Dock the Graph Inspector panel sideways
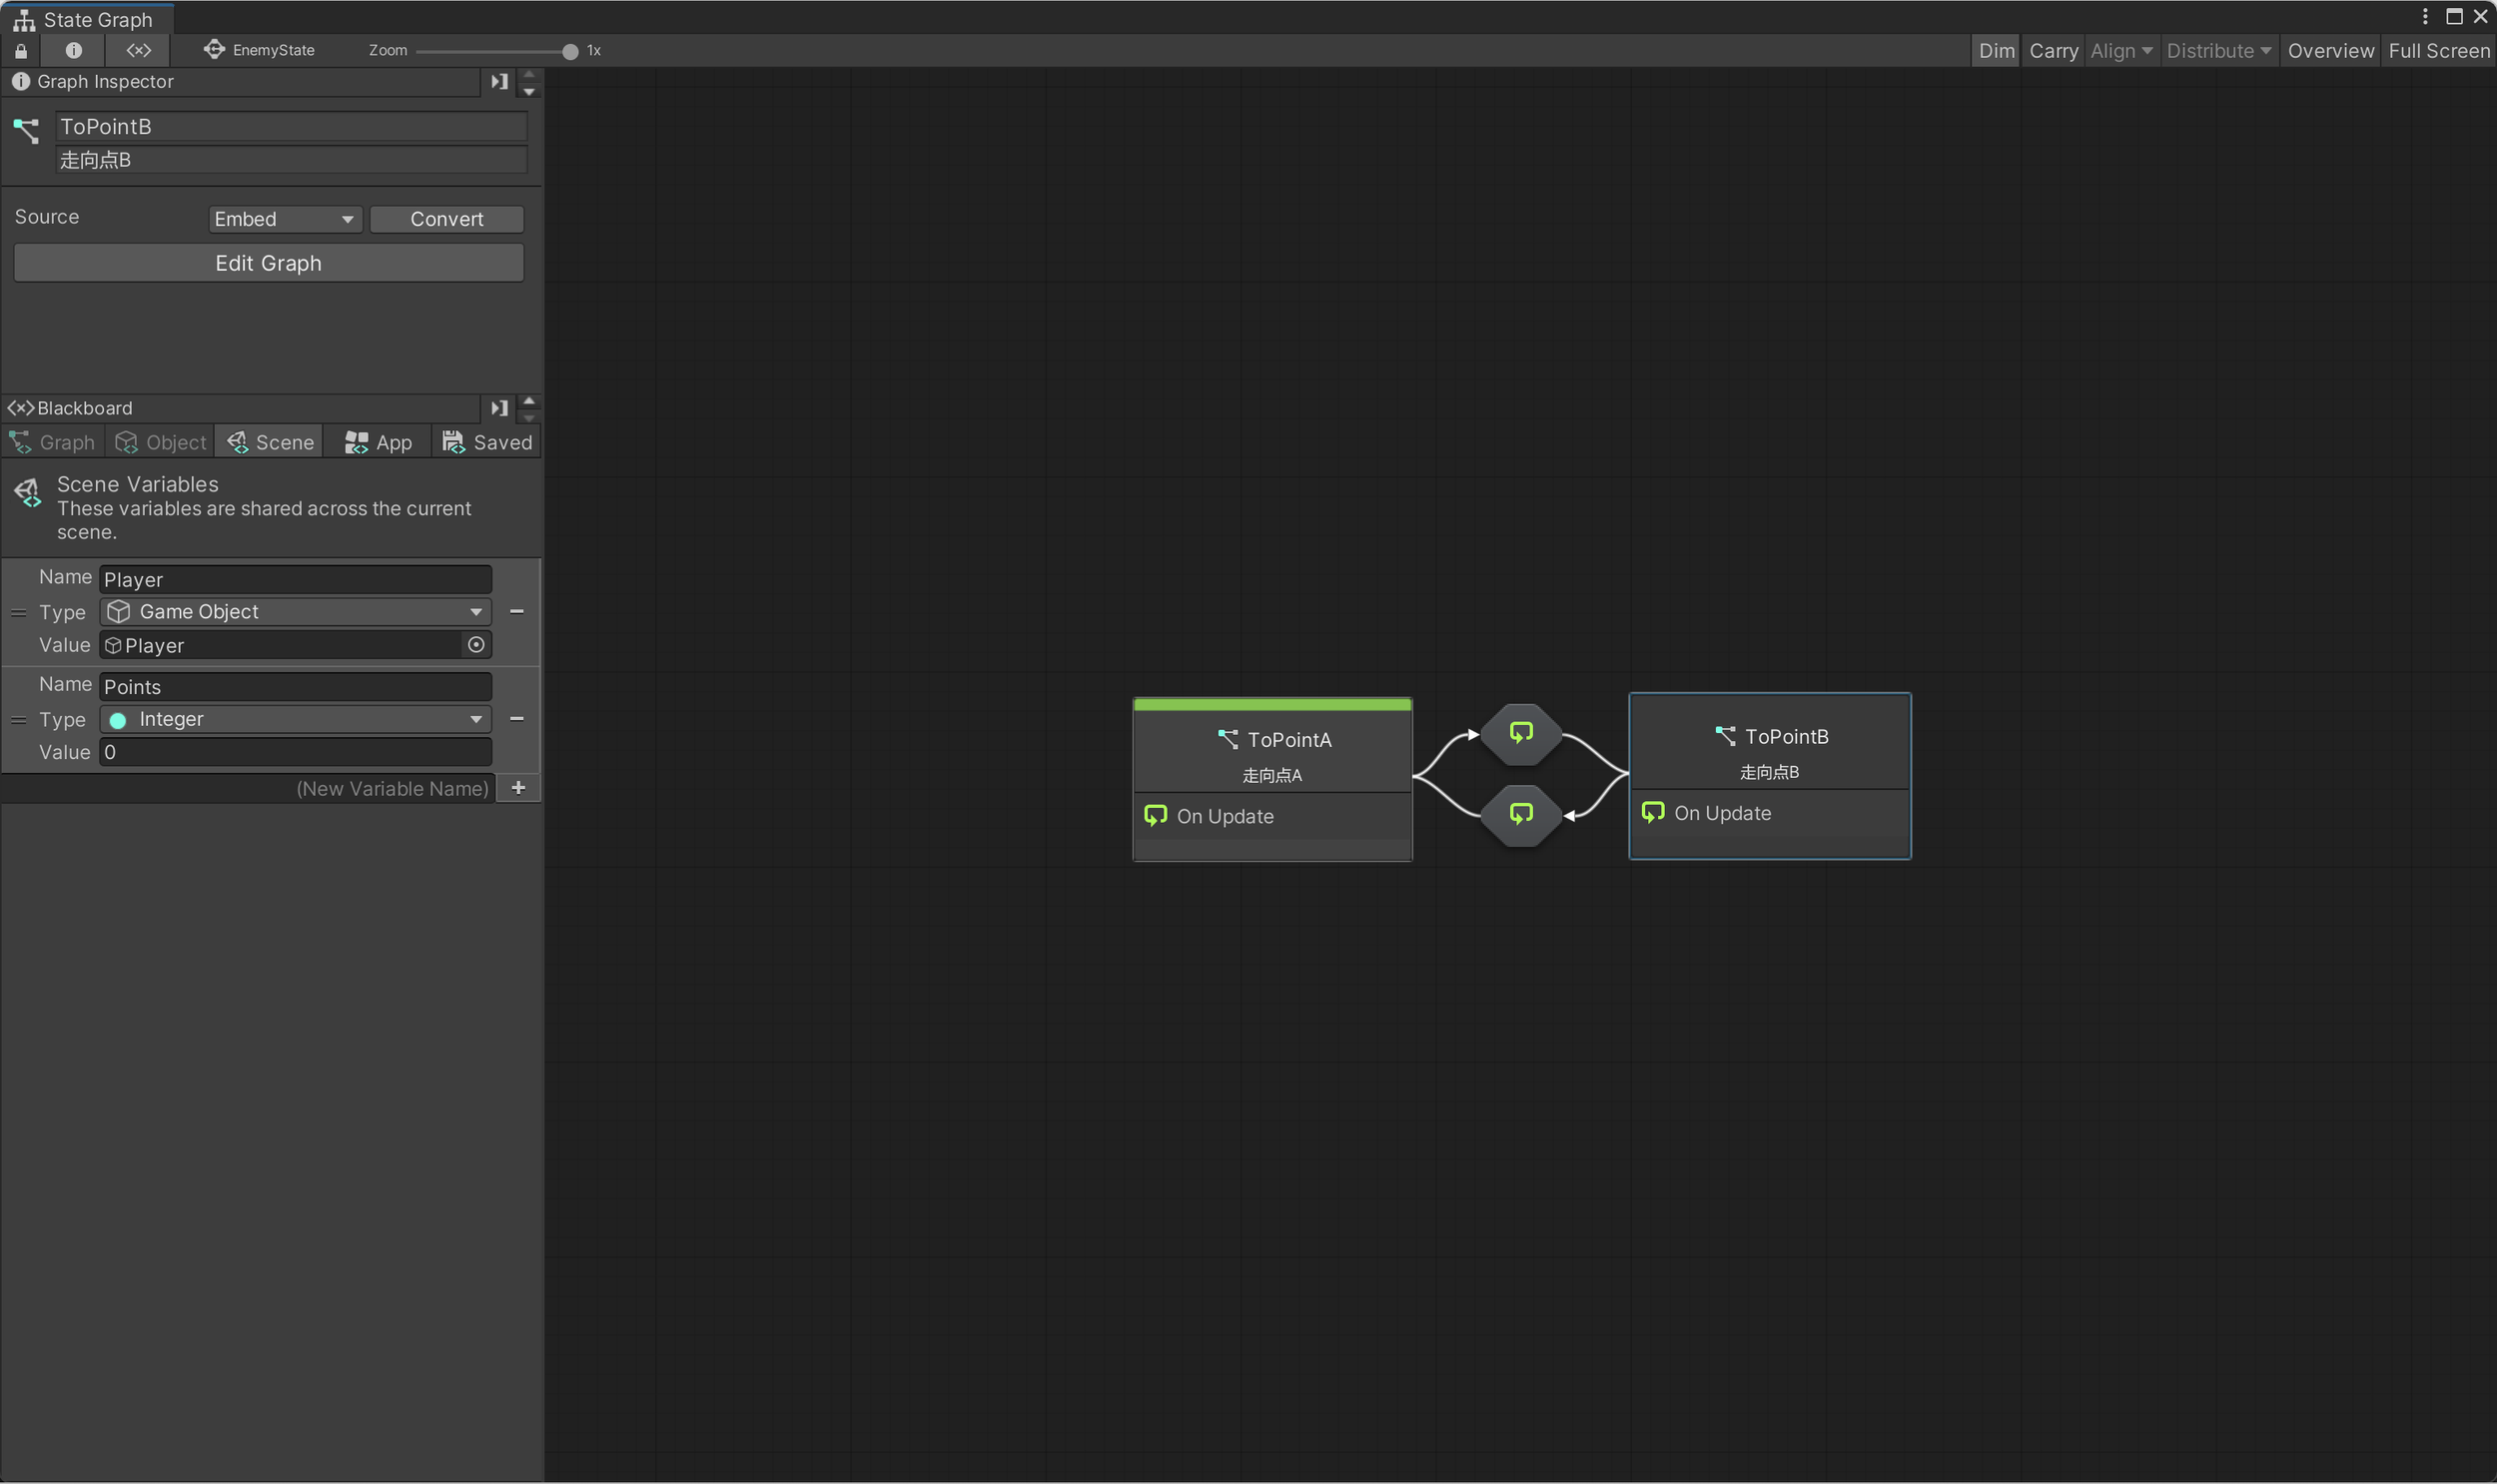This screenshot has width=2497, height=1484. [499, 81]
